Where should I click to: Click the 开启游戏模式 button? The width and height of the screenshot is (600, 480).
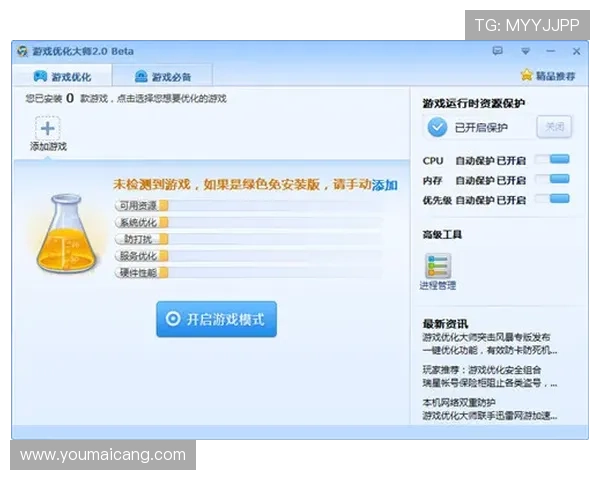coord(216,319)
